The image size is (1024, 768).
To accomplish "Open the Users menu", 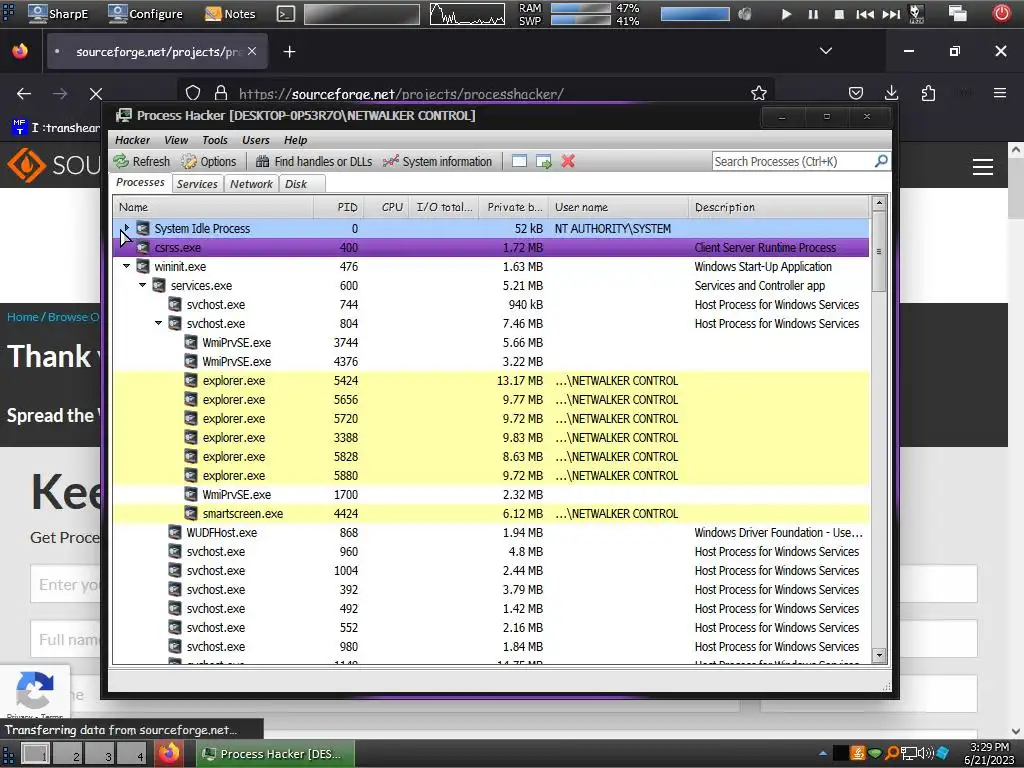I will (x=255, y=140).
